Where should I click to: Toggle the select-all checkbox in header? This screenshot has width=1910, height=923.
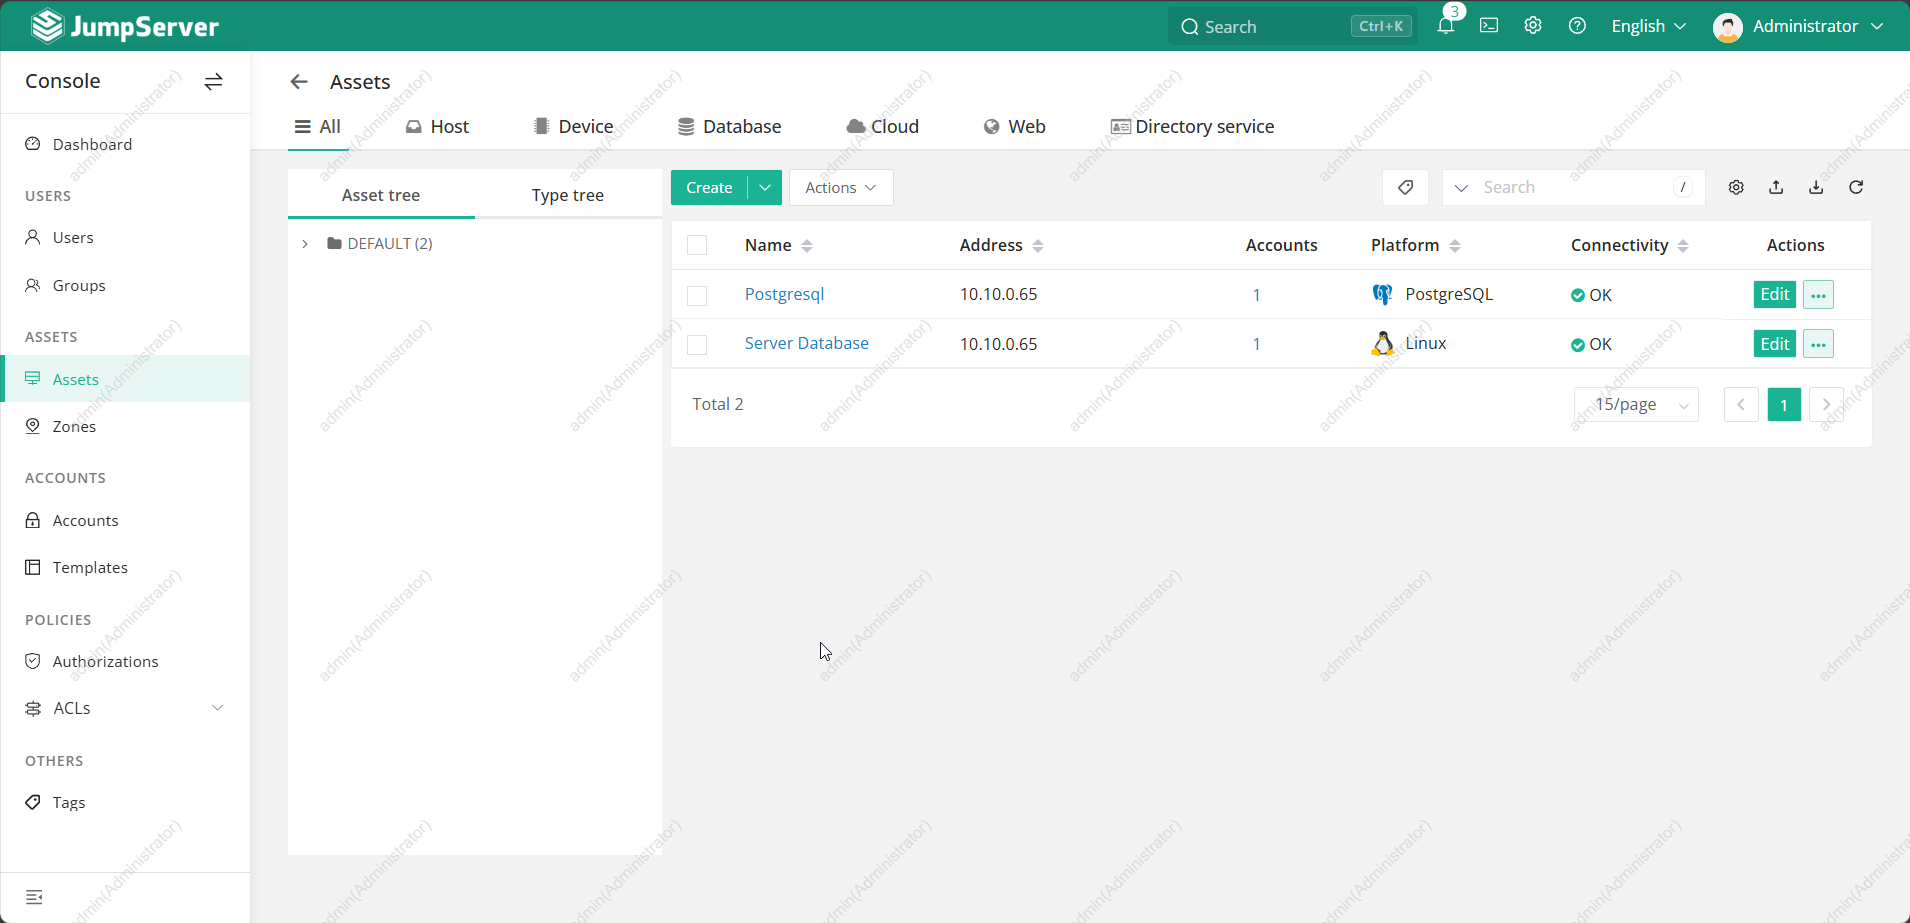point(697,245)
